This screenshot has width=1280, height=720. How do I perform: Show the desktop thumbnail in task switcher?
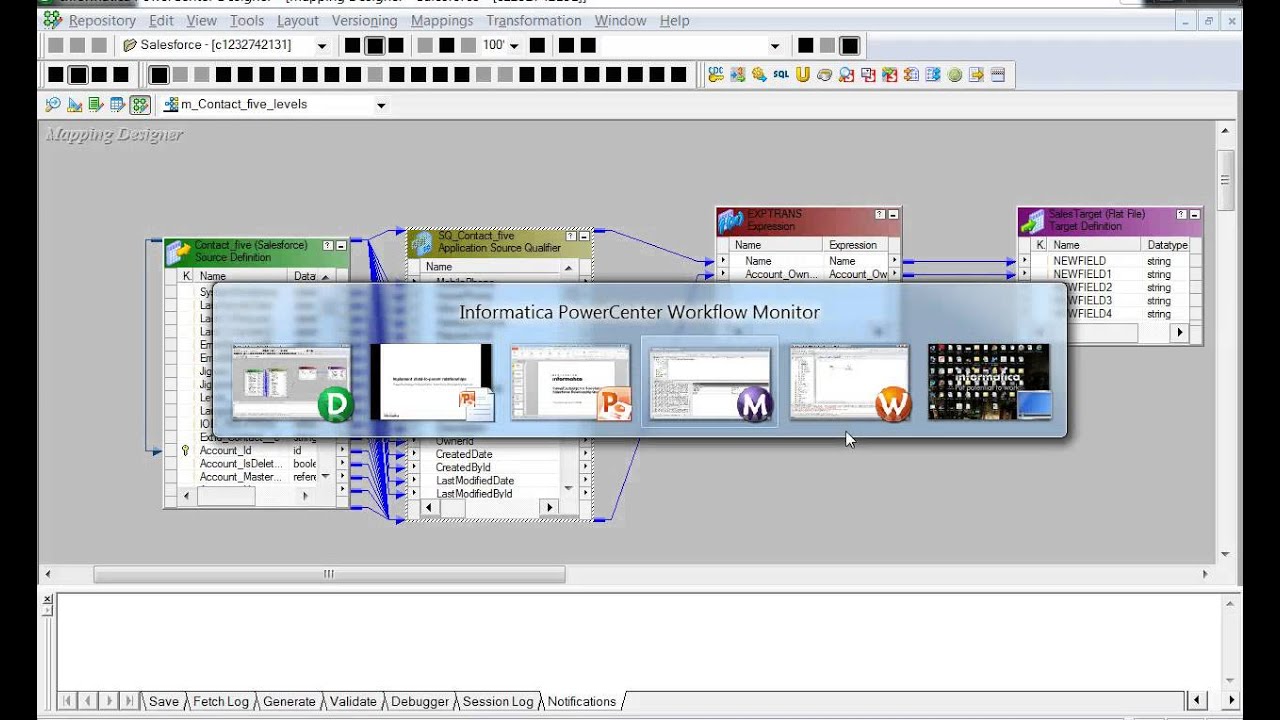[989, 383]
